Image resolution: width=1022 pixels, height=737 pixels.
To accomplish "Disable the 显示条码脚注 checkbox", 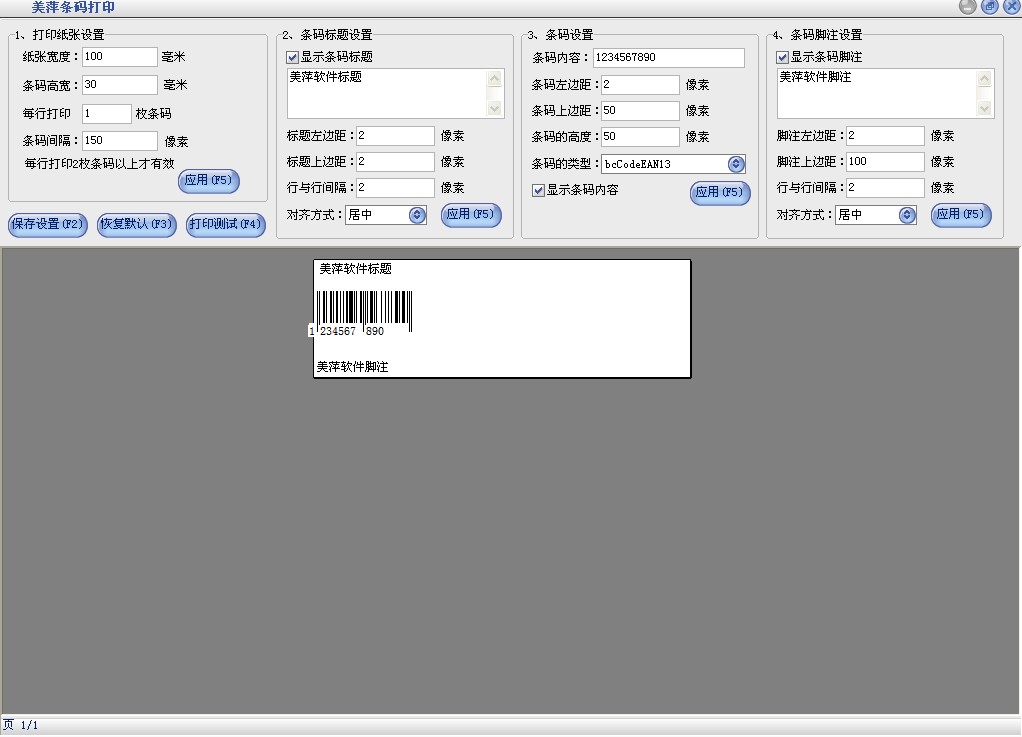I will [783, 57].
